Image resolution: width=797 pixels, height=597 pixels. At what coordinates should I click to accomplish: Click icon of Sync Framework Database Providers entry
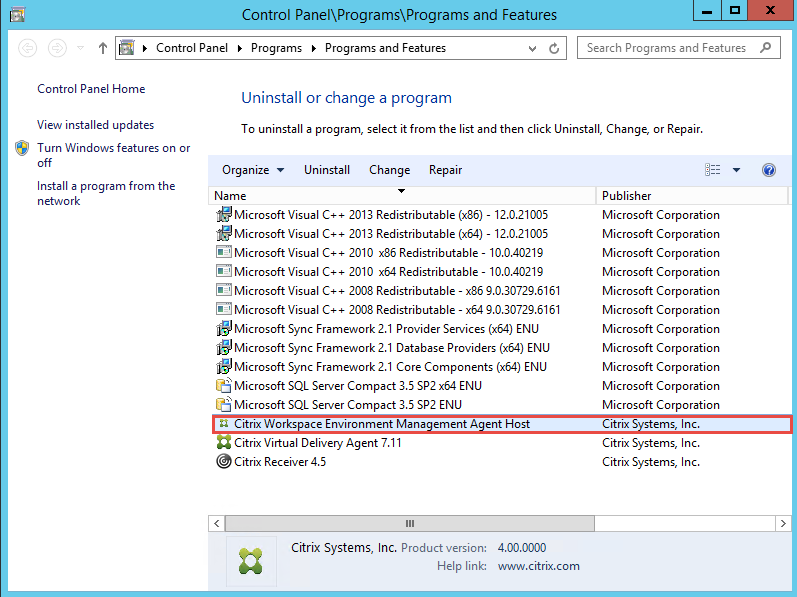click(224, 348)
